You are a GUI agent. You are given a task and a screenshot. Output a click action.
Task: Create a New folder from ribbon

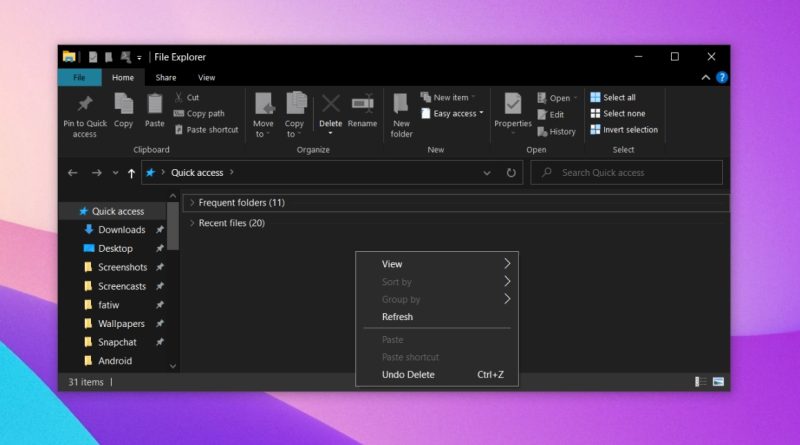[x=402, y=115]
